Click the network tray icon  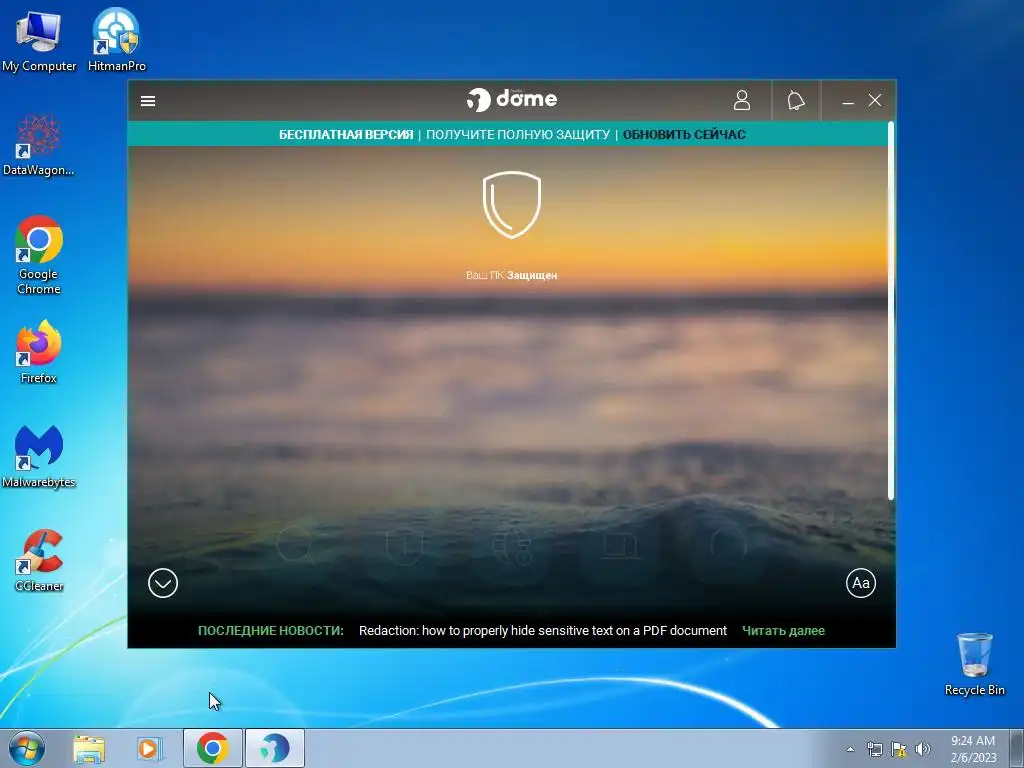pyautogui.click(x=874, y=749)
